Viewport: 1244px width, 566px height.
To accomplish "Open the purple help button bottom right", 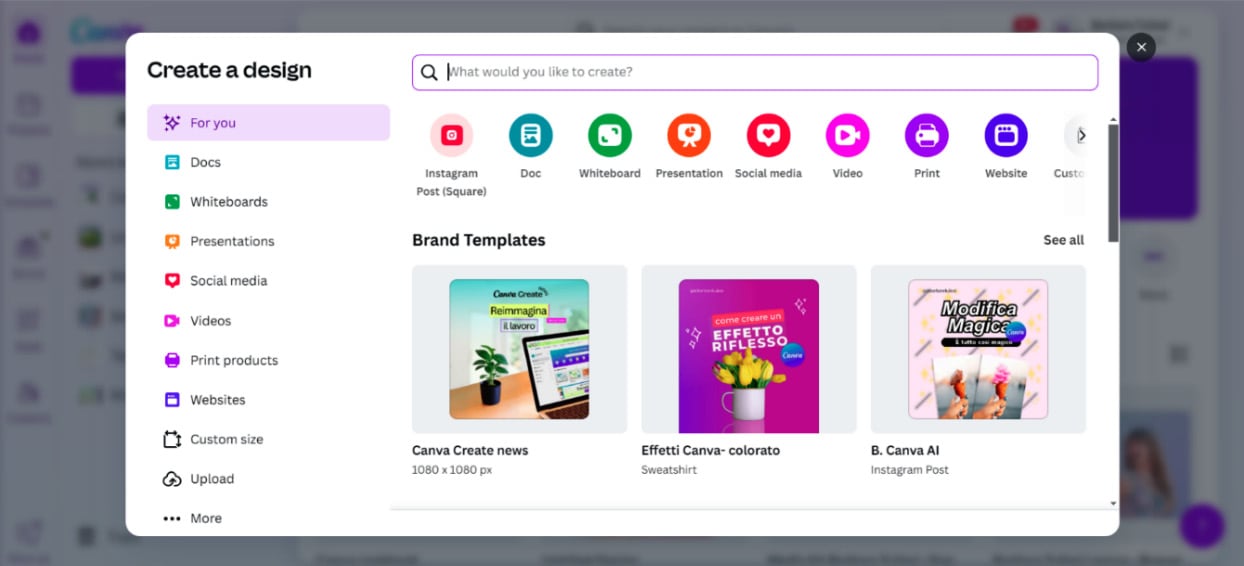I will tap(1201, 524).
